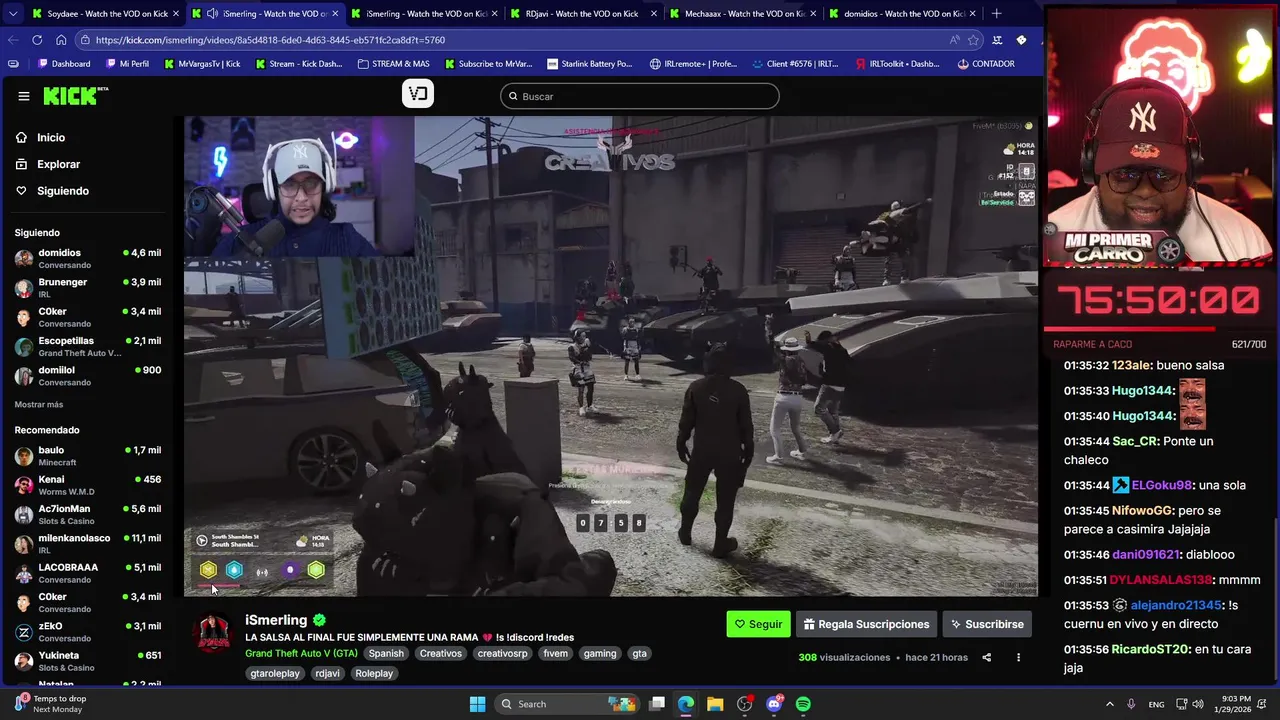Open CONTADOR bookmark
This screenshot has height=720, width=1280.
click(x=986, y=64)
